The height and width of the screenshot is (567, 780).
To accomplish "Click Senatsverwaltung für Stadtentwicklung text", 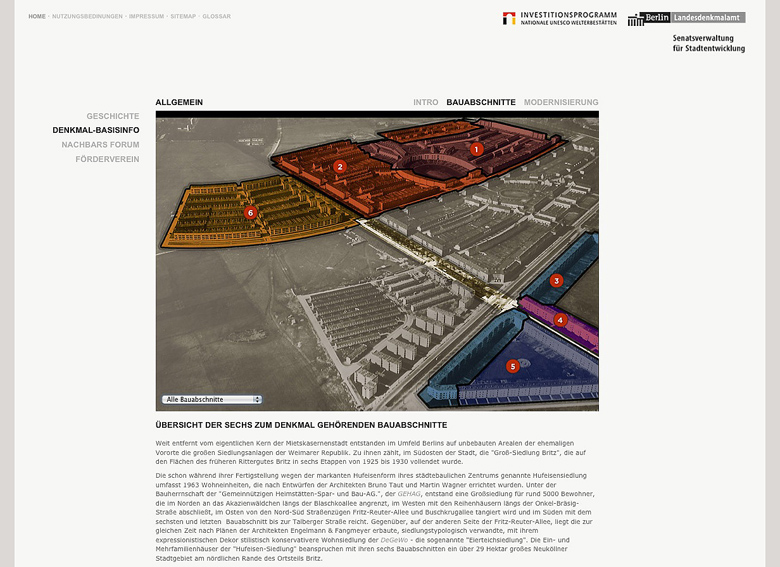I will coord(709,43).
